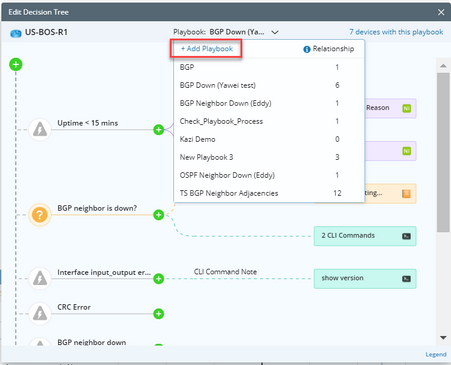Click the Uptime < 15 mins alert icon
The width and height of the screenshot is (451, 365).
point(40,129)
